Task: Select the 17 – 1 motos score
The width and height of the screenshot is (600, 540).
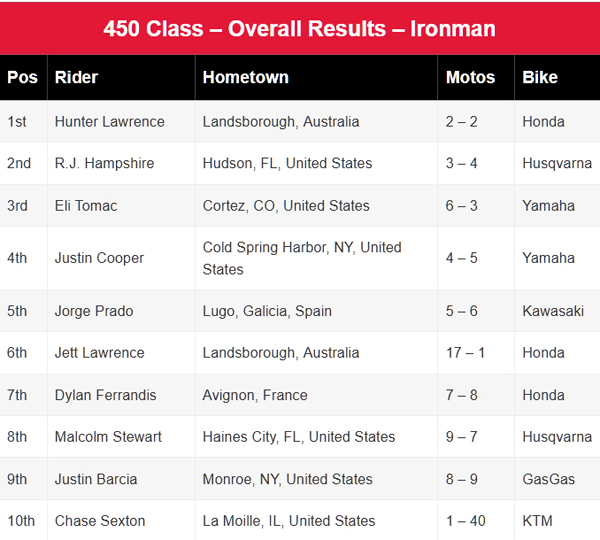Action: click(x=467, y=353)
